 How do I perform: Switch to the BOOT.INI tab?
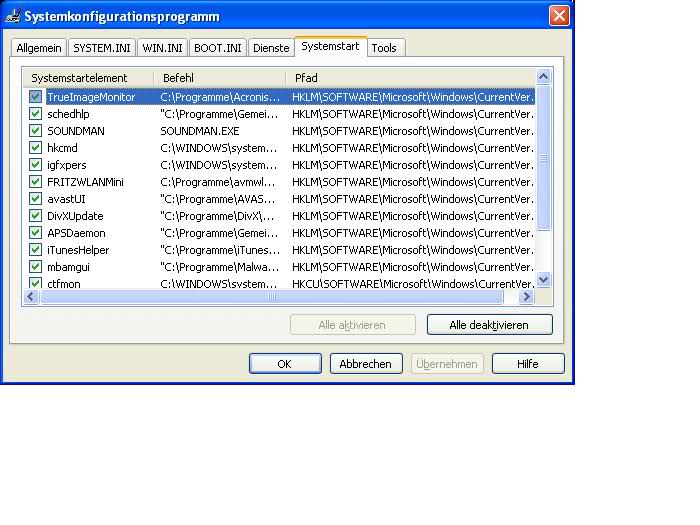click(217, 48)
